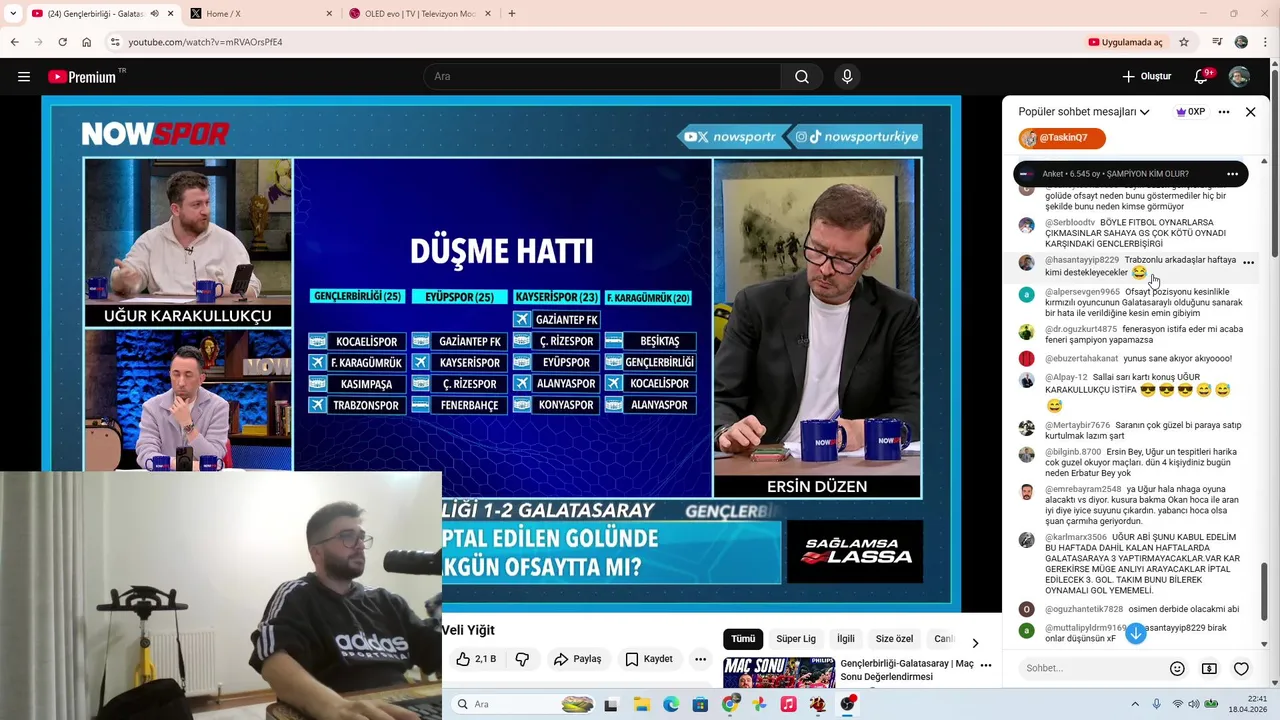The width and height of the screenshot is (1280, 720).
Task: Click the Oluştur create button
Action: pyautogui.click(x=1147, y=76)
